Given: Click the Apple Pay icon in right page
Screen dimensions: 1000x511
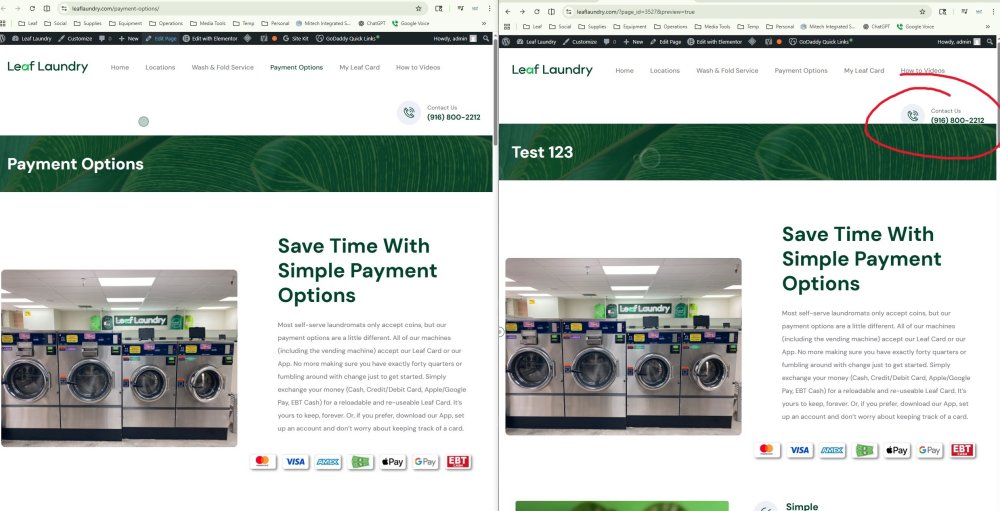Looking at the screenshot, I should point(897,450).
